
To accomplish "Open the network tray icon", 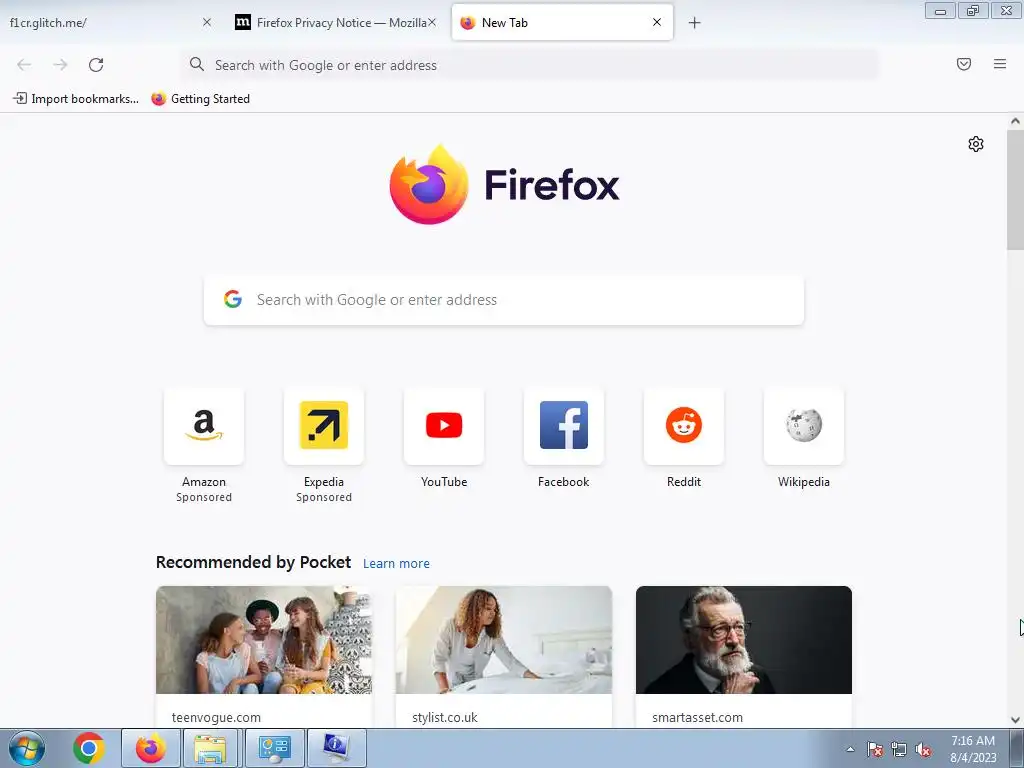I will coord(899,749).
